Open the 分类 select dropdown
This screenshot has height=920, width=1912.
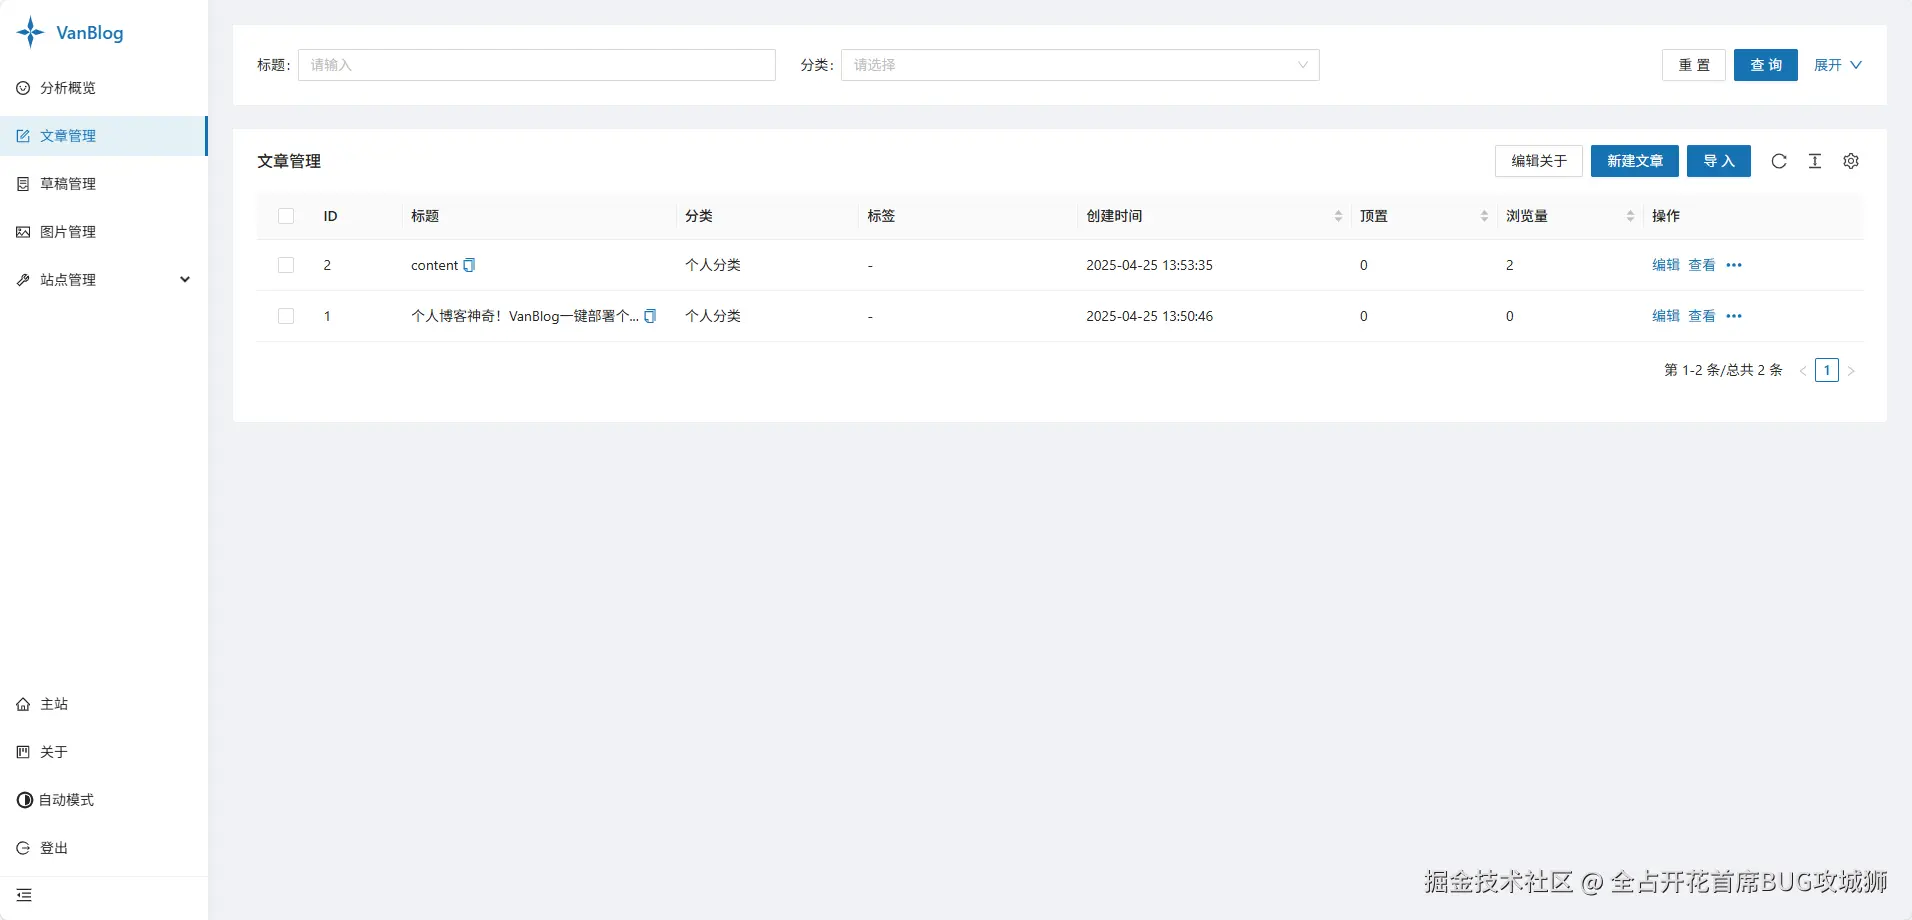tap(1080, 65)
